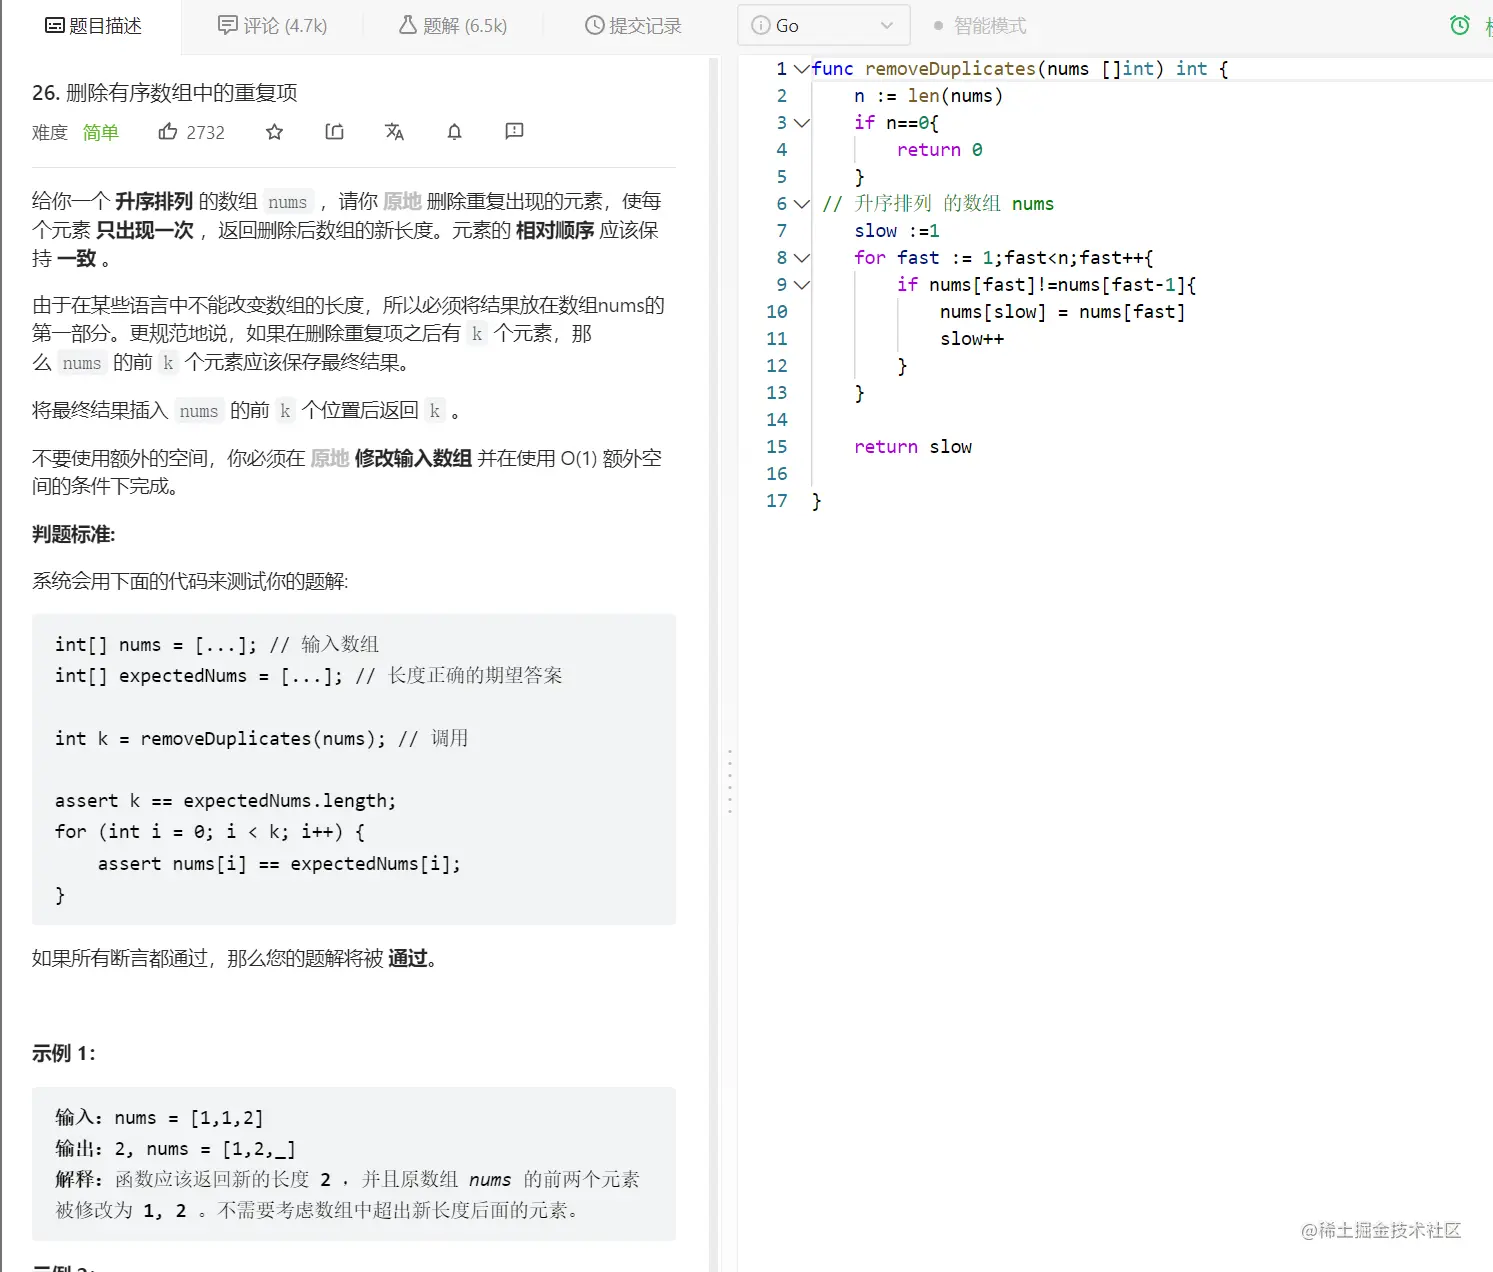Click the problem title 26. 删除有序数组中的重复项
The width and height of the screenshot is (1493, 1272).
[x=165, y=93]
